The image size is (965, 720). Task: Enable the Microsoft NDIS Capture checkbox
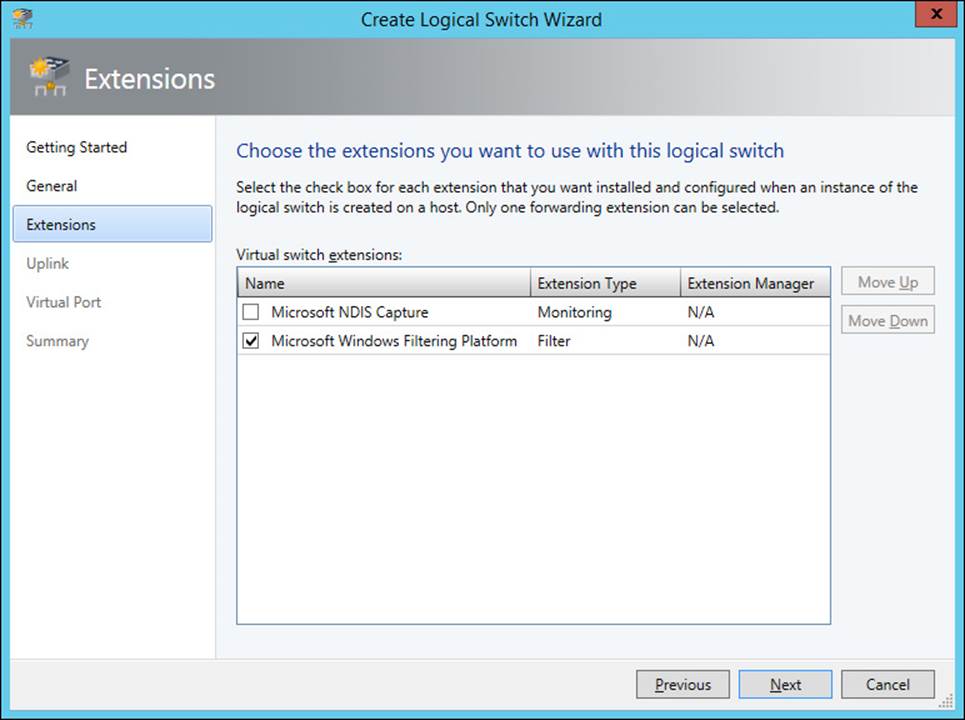[250, 312]
